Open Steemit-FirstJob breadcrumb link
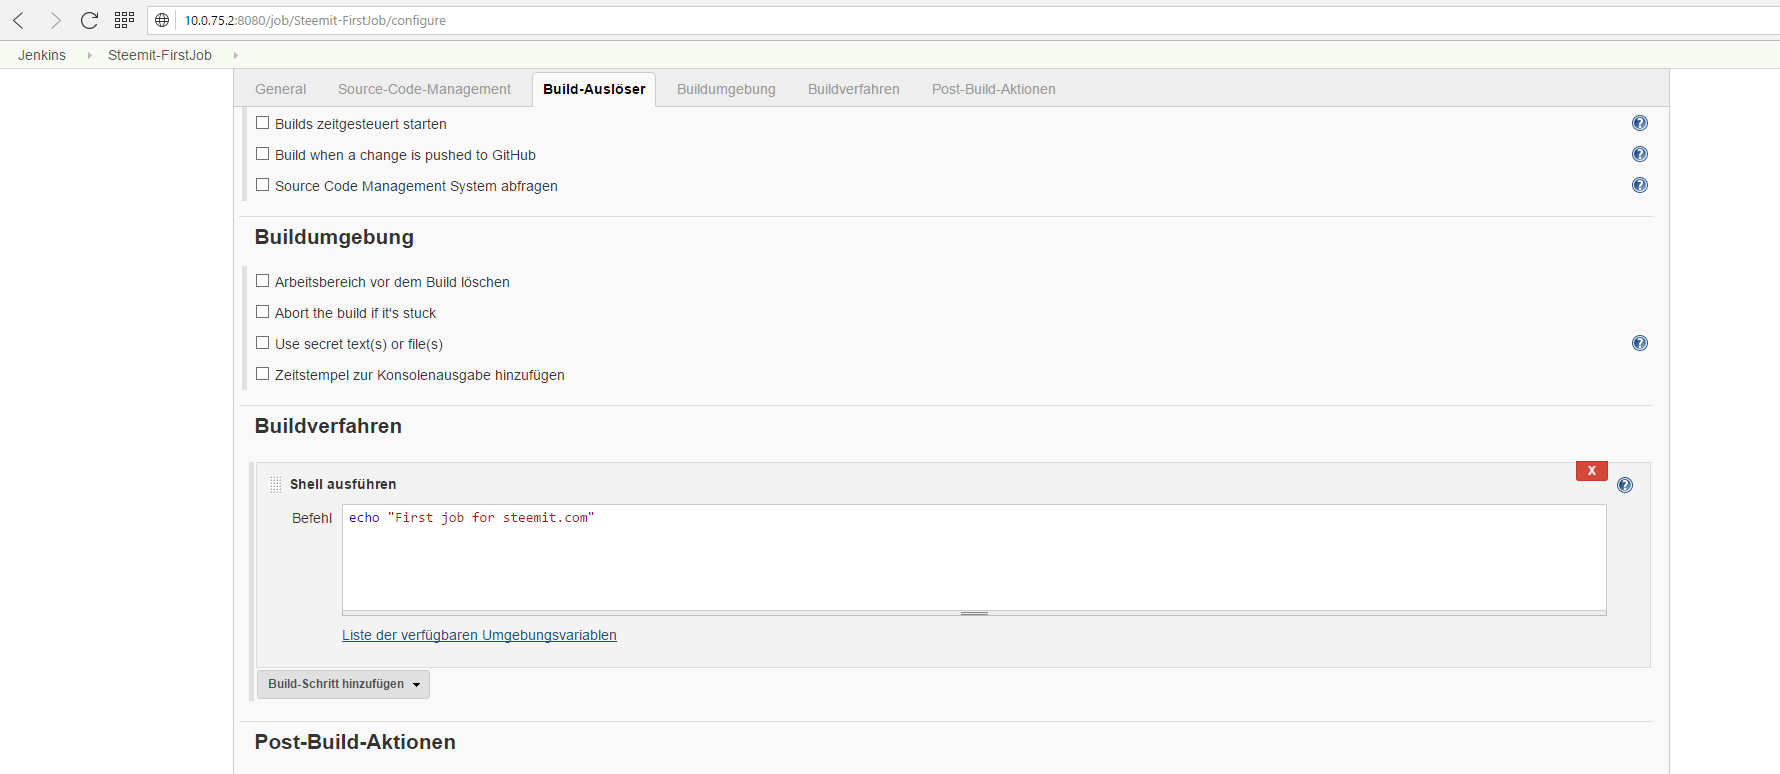 (x=160, y=55)
